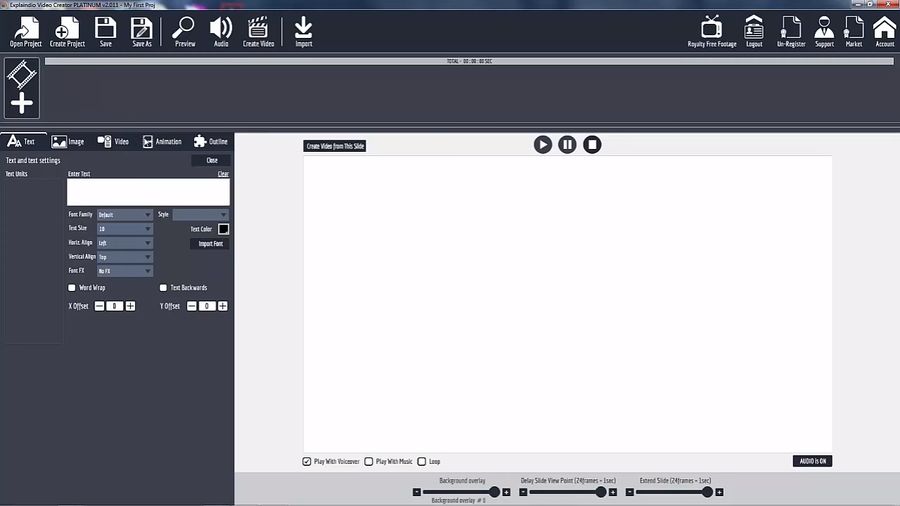Click minus on Delay Slide View Point
The width and height of the screenshot is (900, 506).
point(523,492)
